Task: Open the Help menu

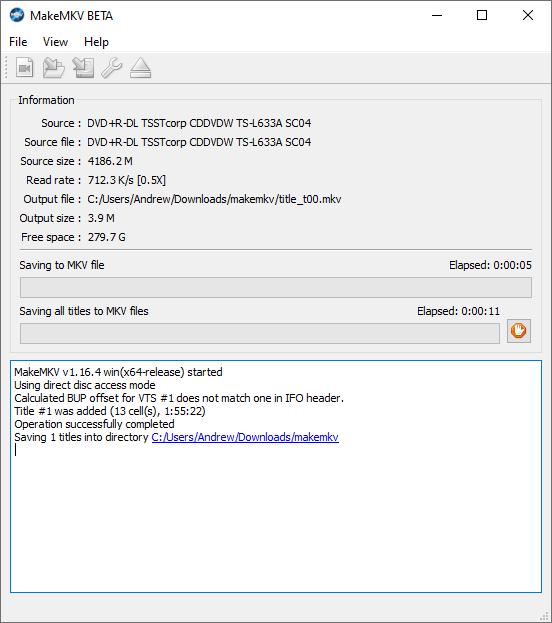Action: (96, 42)
